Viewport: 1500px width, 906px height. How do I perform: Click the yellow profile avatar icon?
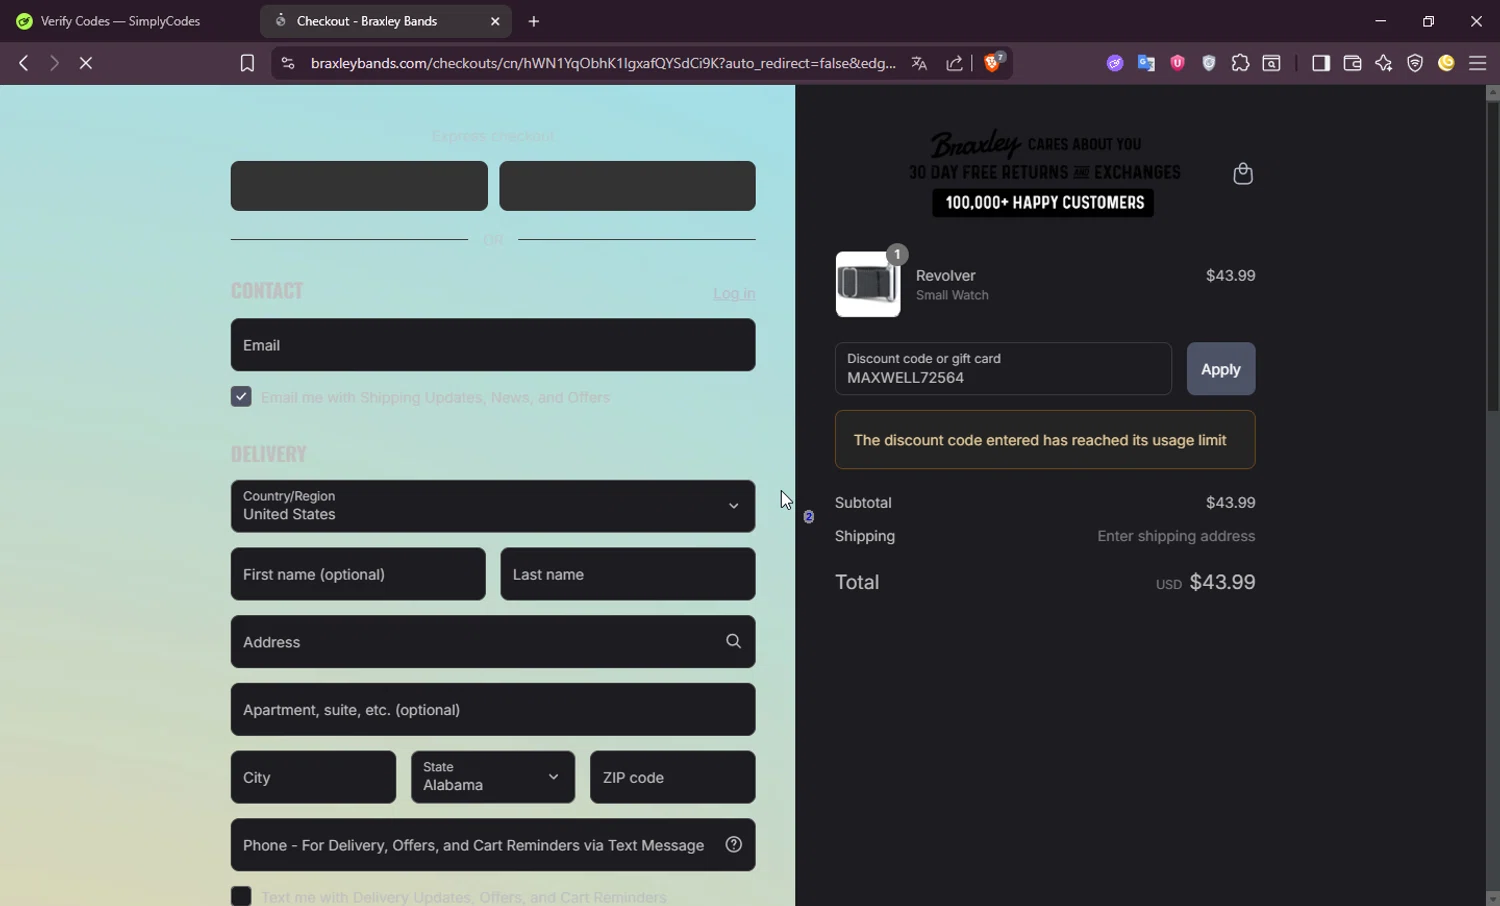pos(1446,63)
